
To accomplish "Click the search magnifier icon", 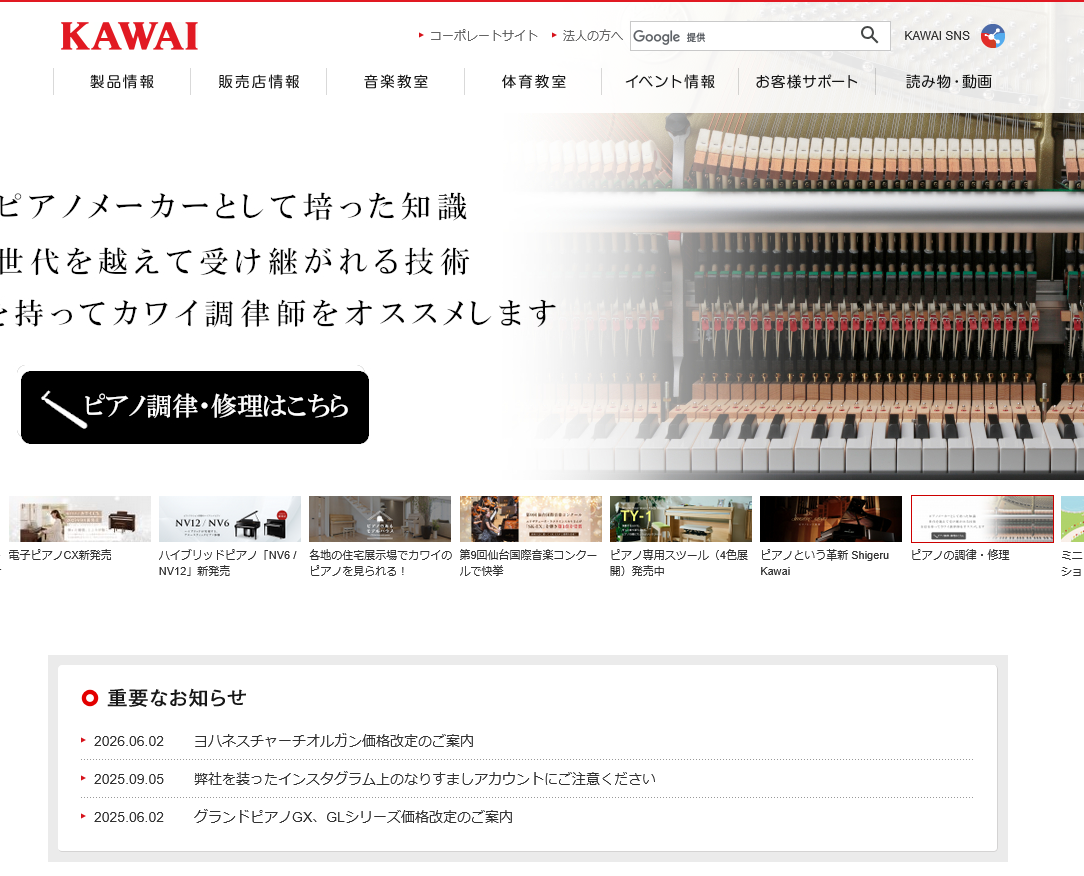I will (869, 35).
